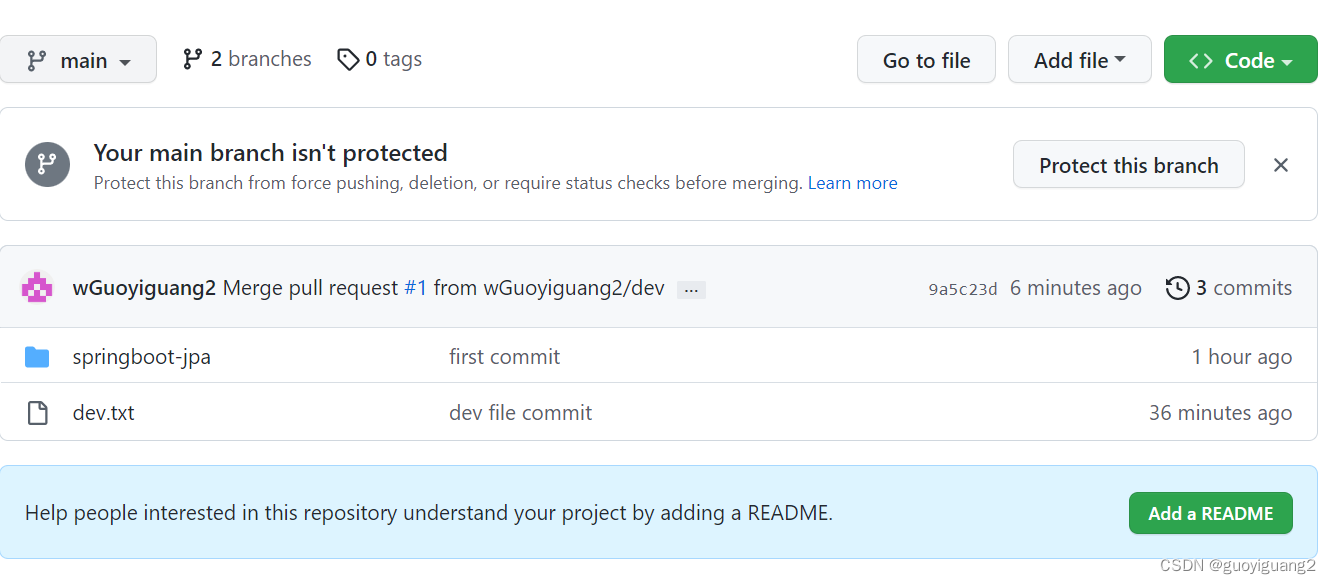Viewport: 1331px width, 584px height.
Task: Click the code brackets icon on Code button
Action: 1200,60
